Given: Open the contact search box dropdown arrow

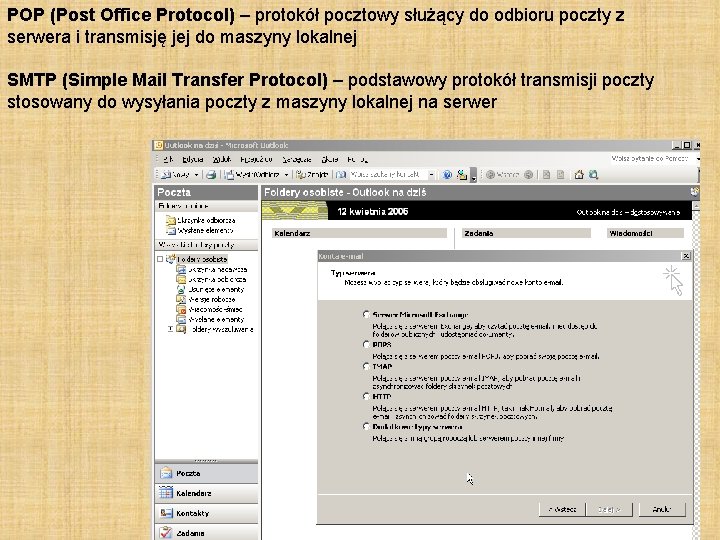Looking at the screenshot, I should coord(431,174).
